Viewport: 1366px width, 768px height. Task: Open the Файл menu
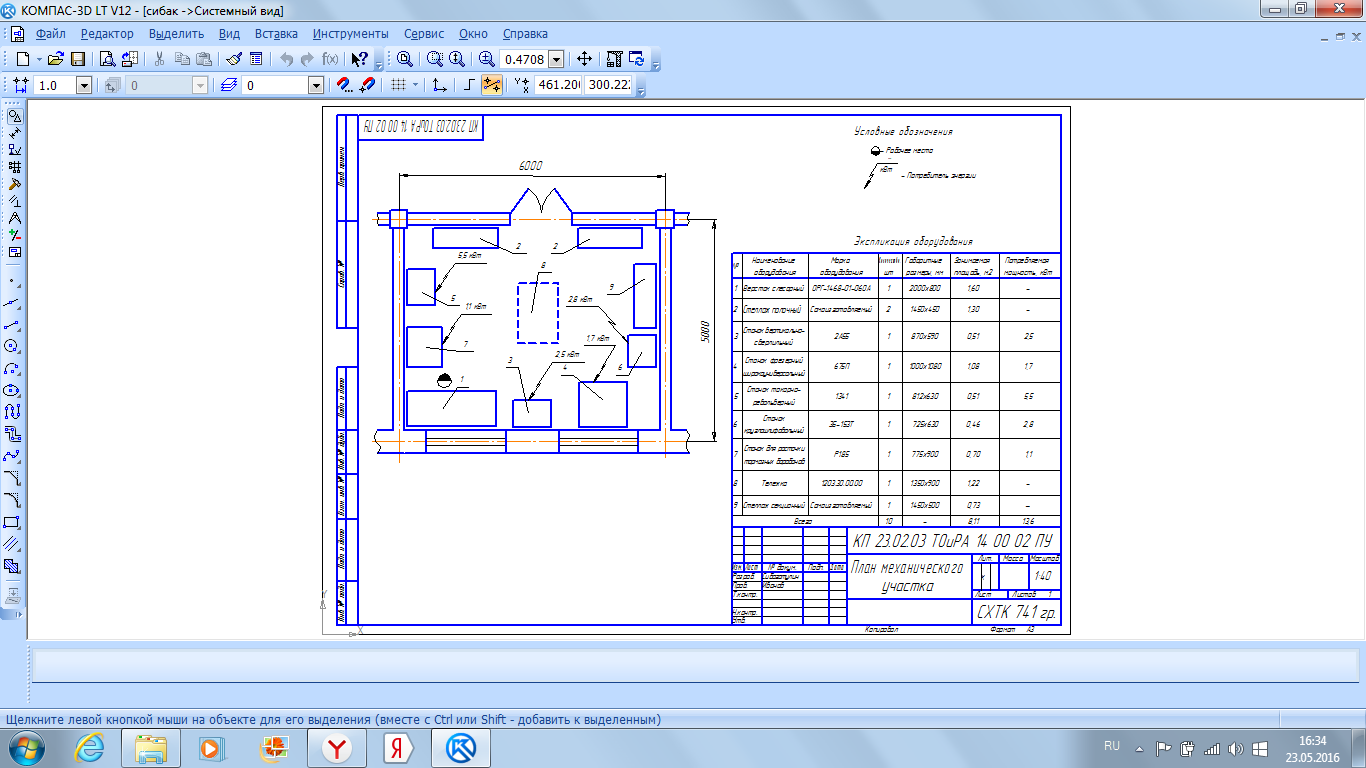pyautogui.click(x=50, y=34)
